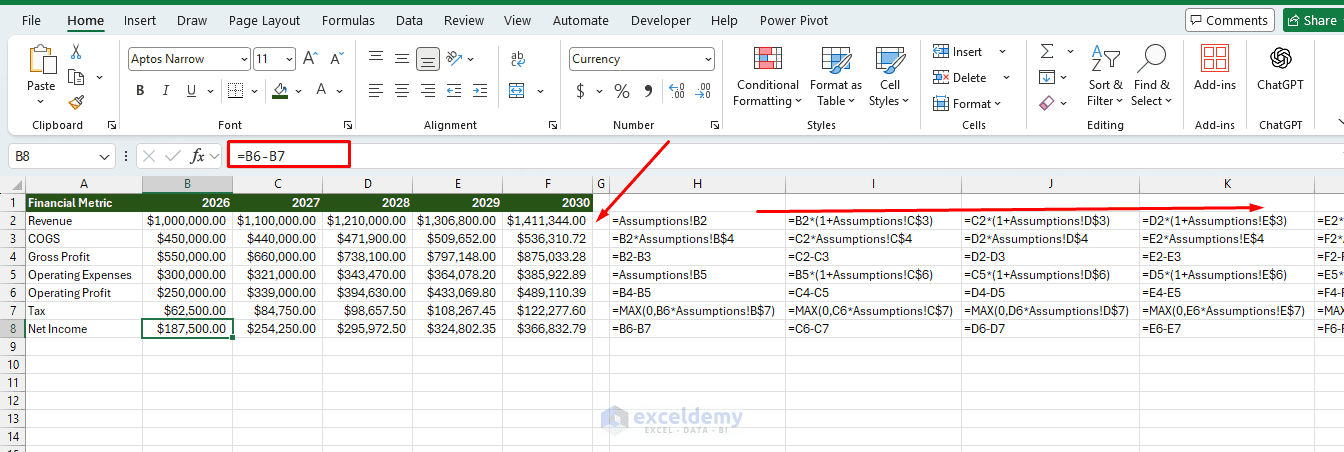
Task: Click the Insert Function fx icon
Action: point(198,156)
